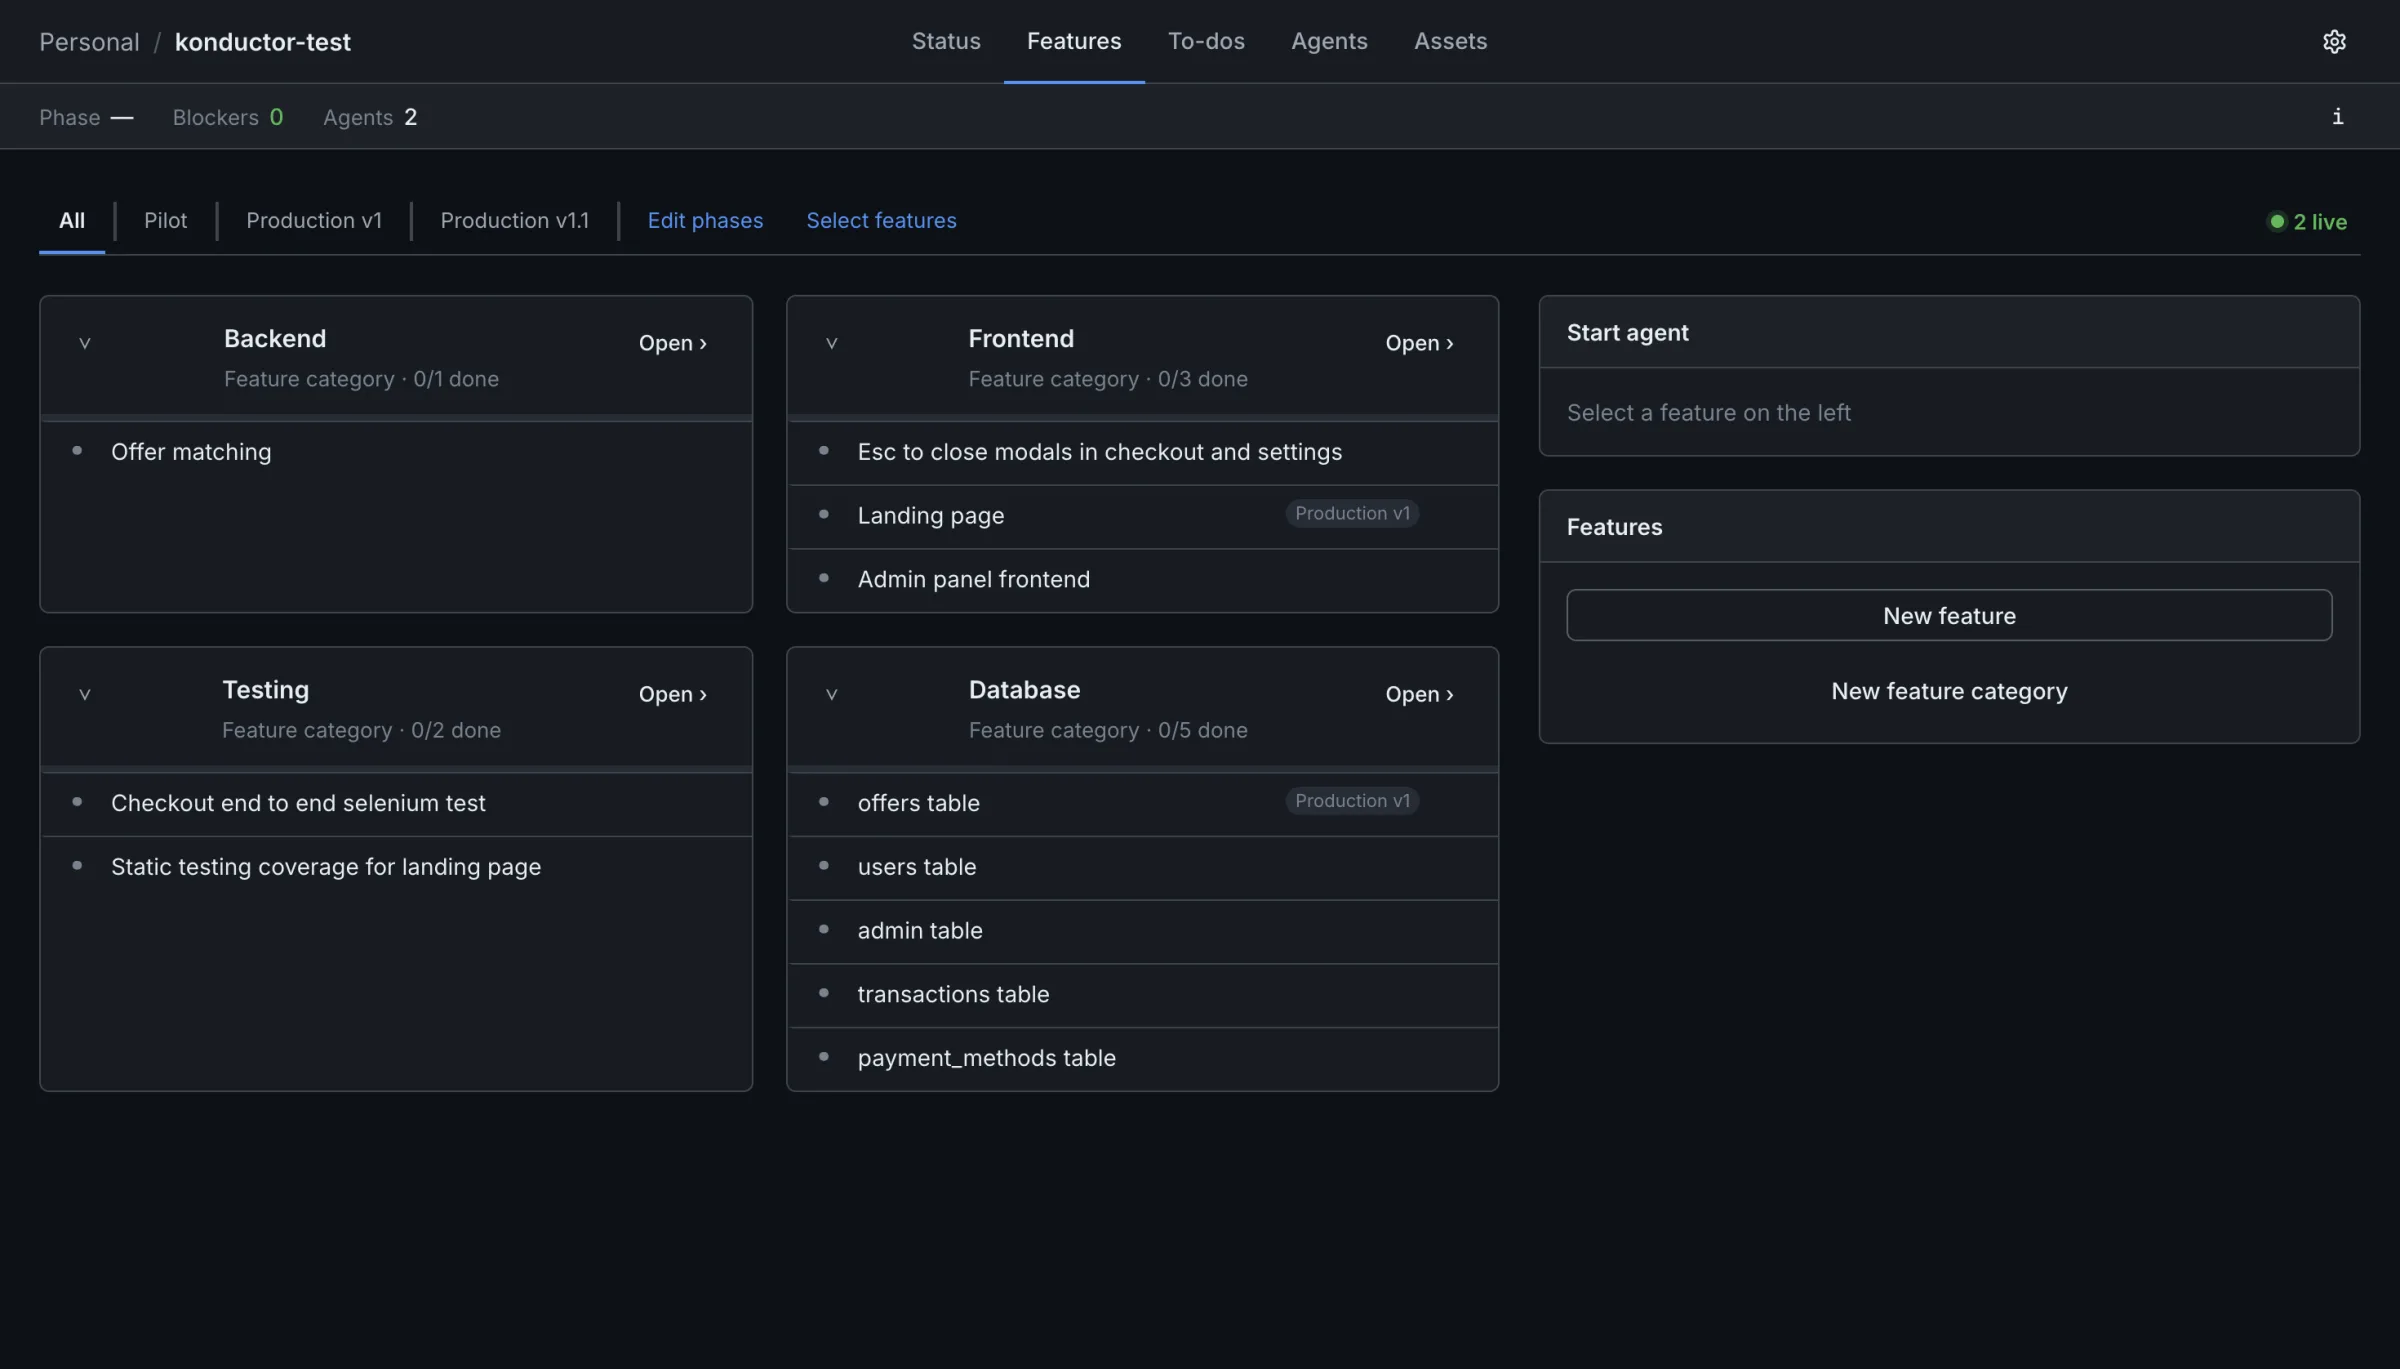Collapse the Database category chevron
Viewport: 2400px width, 1369px height.
[x=831, y=694]
